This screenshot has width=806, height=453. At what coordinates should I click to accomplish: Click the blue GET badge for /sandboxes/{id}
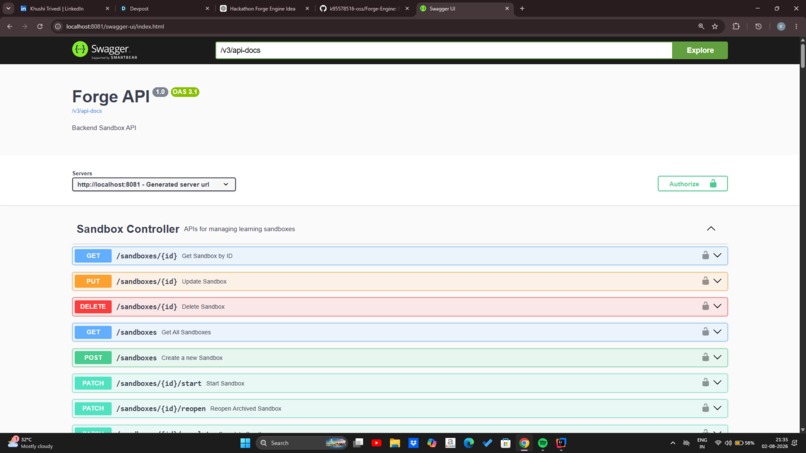click(x=93, y=256)
